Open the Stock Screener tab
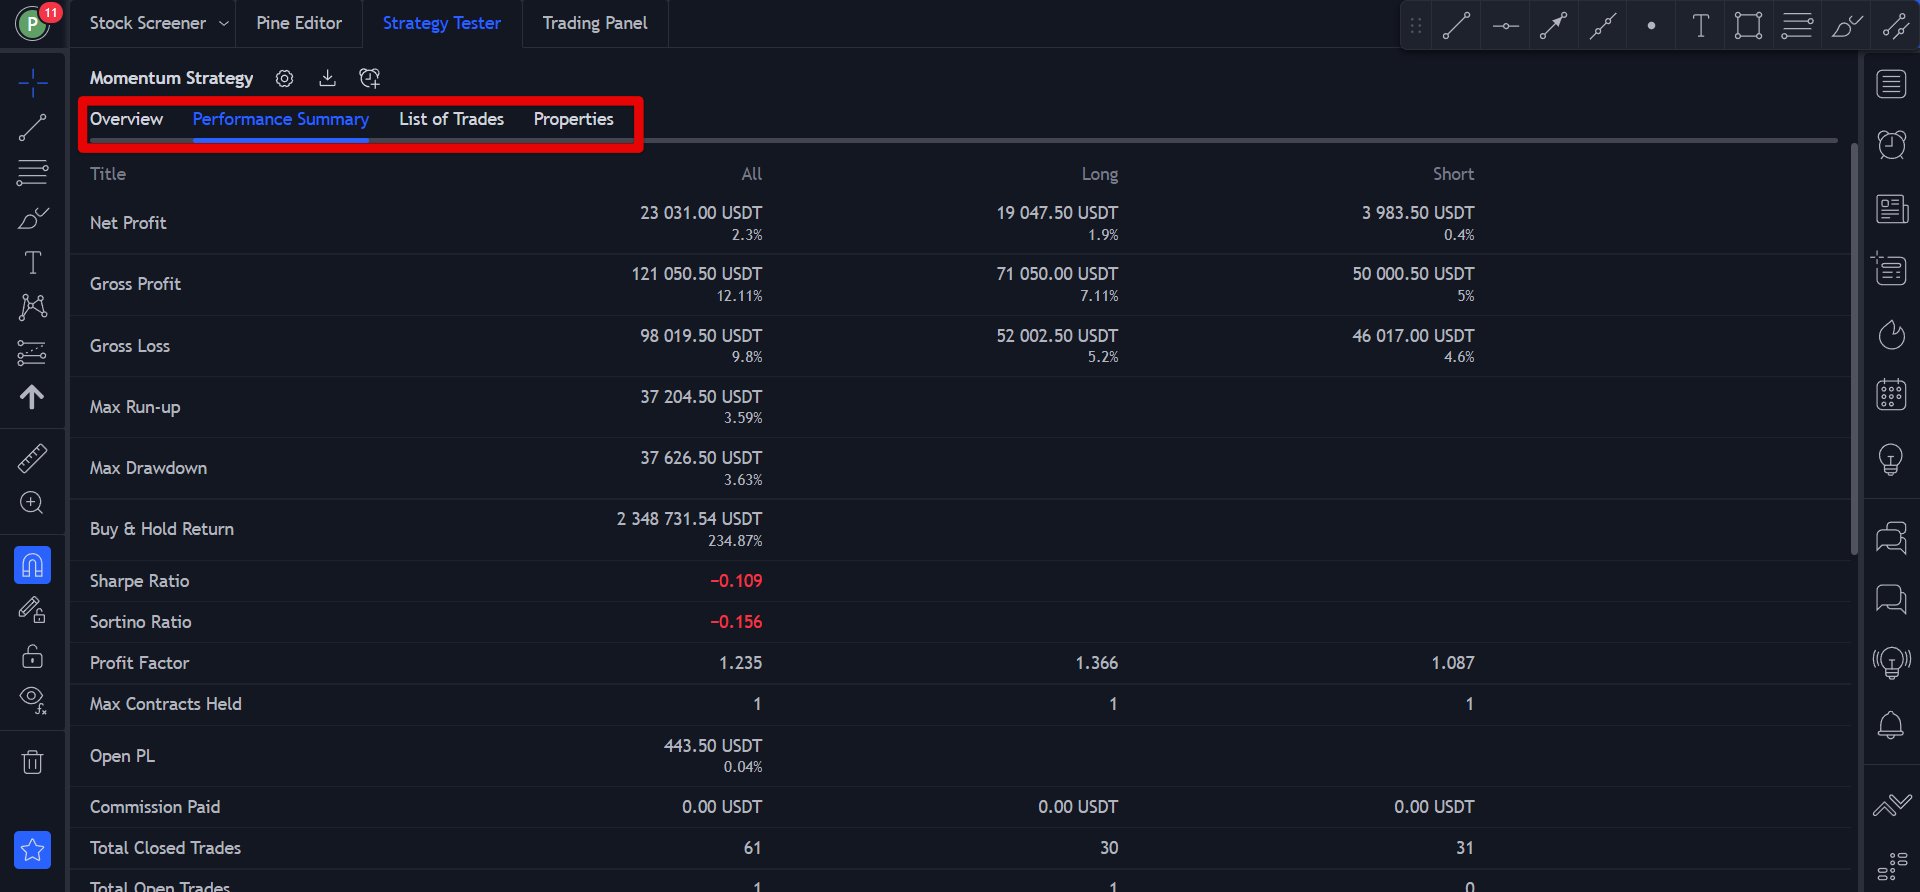 [x=148, y=23]
